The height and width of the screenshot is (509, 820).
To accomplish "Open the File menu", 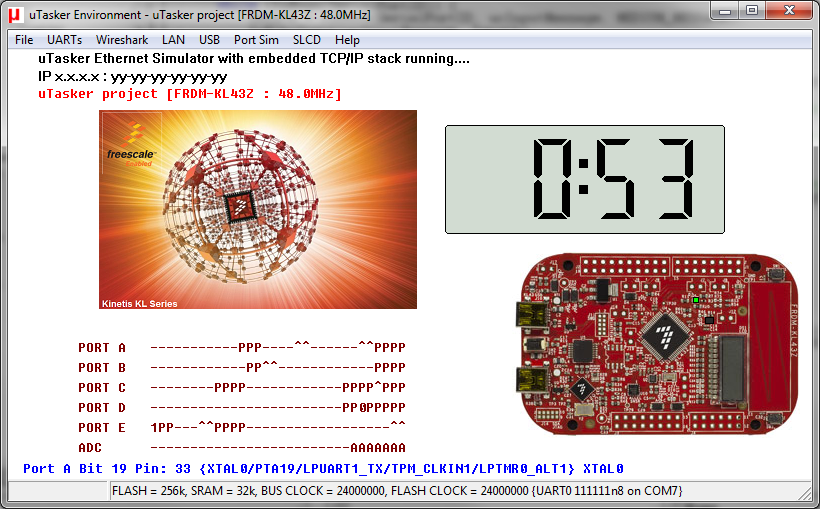I will 24,40.
